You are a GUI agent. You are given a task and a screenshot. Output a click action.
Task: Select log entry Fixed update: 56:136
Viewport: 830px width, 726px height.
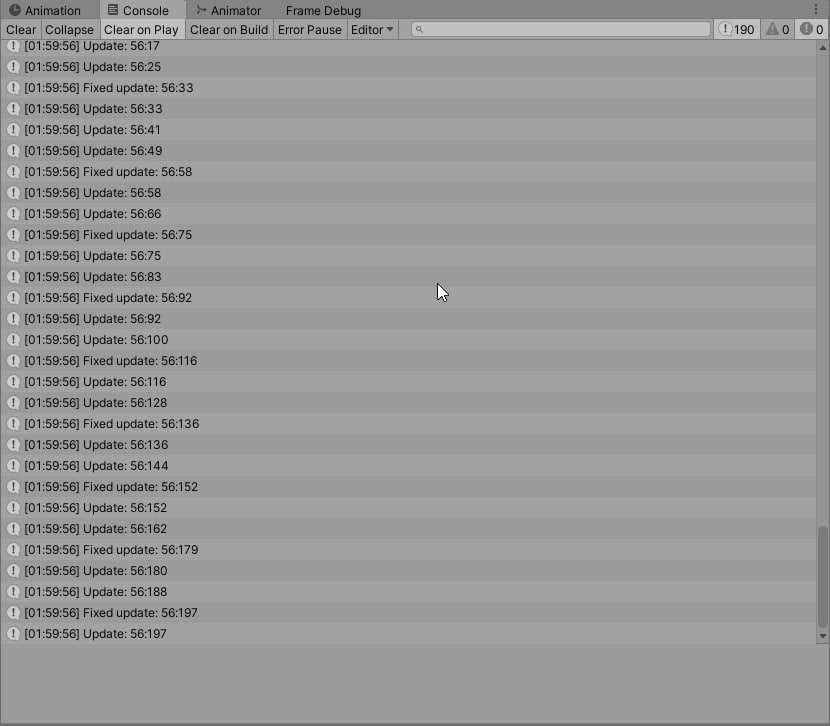click(408, 424)
